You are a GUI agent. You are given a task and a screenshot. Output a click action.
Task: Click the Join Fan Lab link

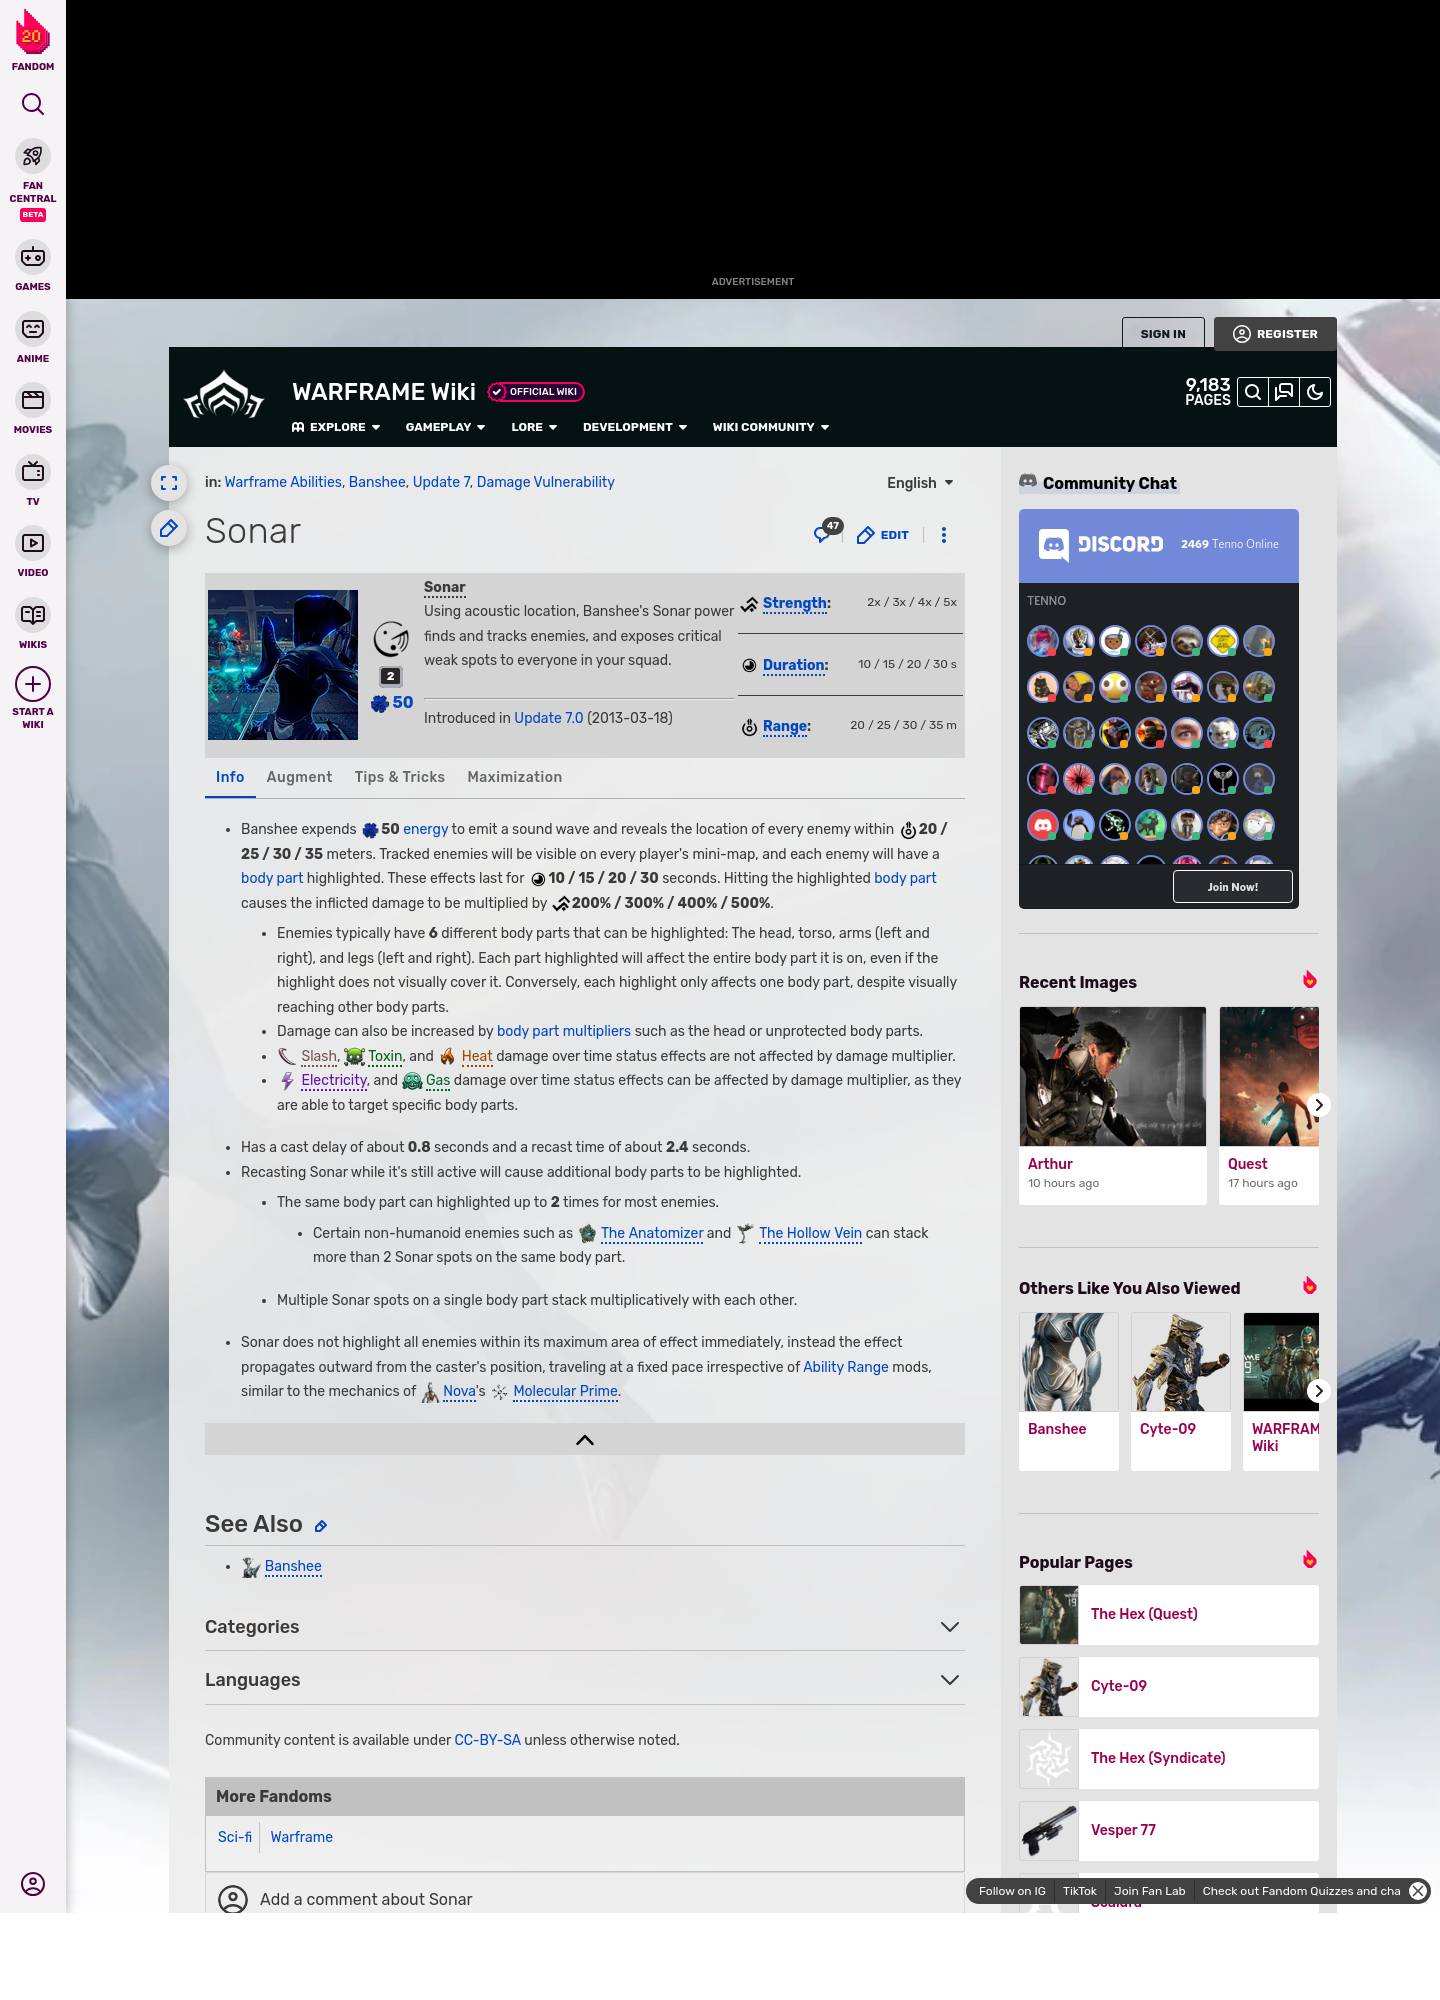1149,1891
